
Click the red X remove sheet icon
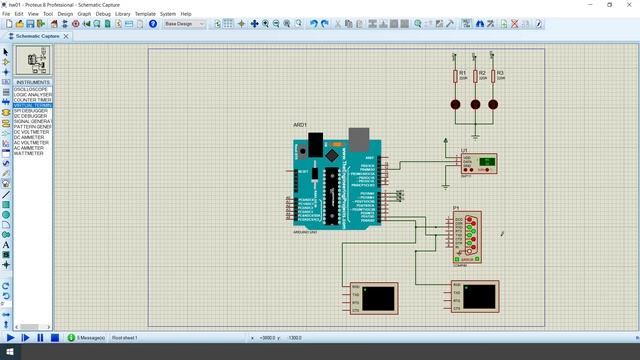coord(515,24)
